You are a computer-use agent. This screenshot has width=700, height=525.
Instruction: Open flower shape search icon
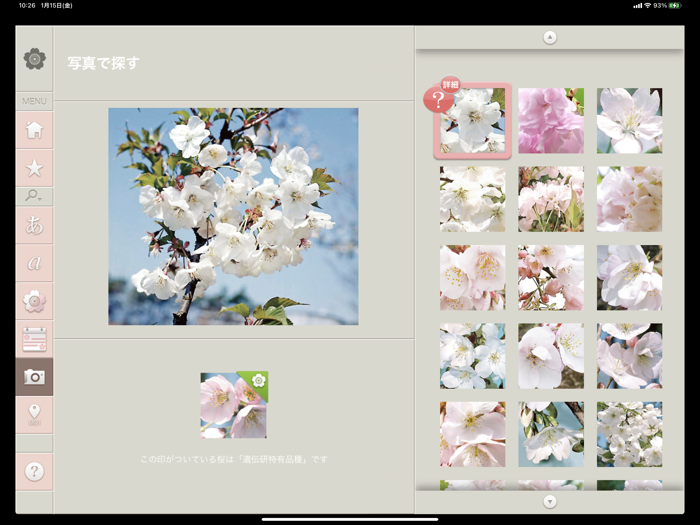34,301
